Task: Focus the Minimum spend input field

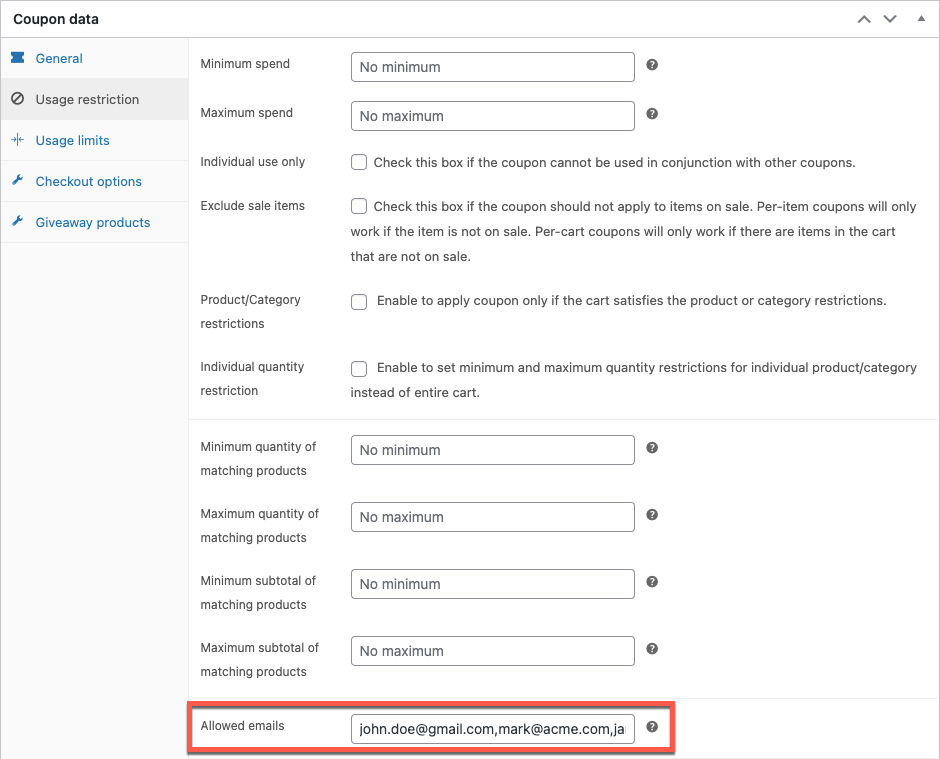Action: pos(493,67)
